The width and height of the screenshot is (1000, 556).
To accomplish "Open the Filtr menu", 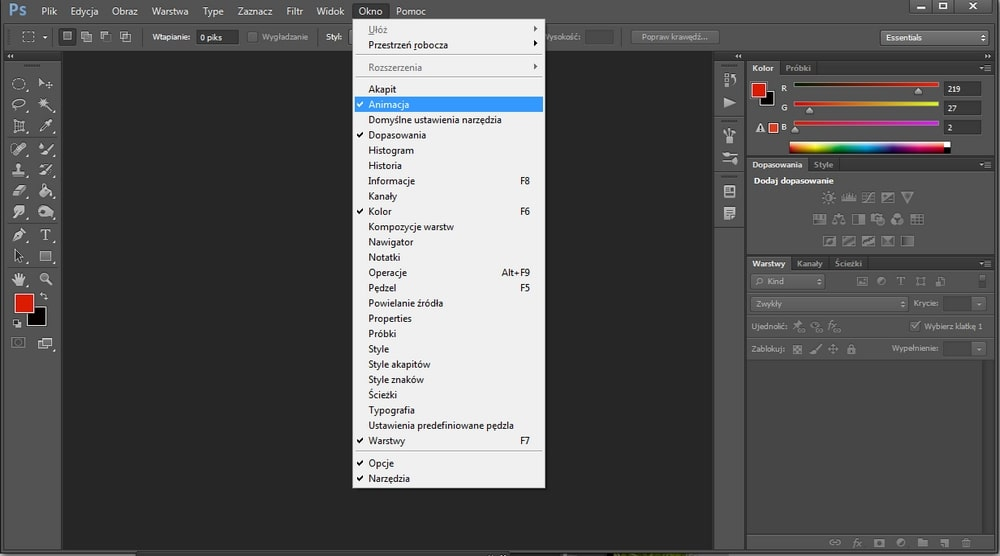I will pos(295,11).
